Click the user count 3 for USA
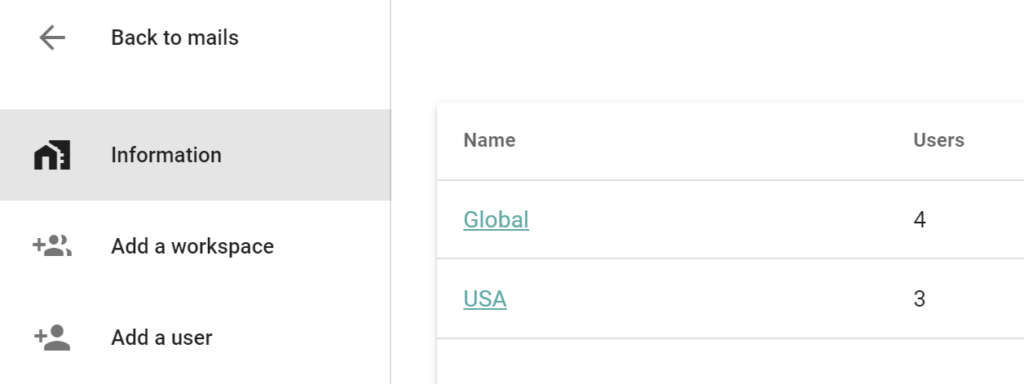Screen dimensions: 1024x384 coord(920,298)
